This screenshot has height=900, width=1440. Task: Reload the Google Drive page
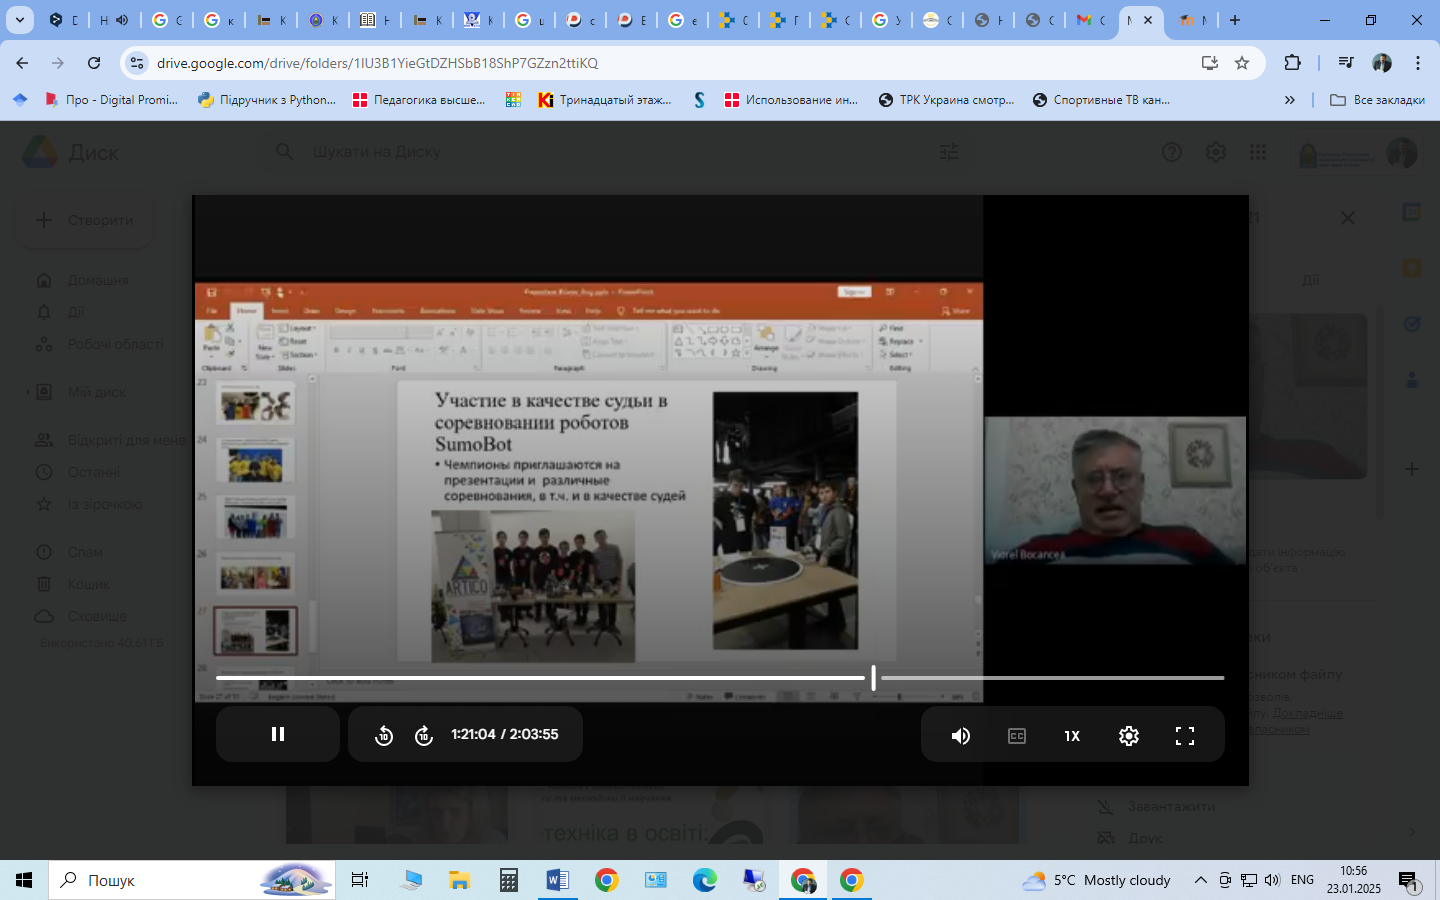coord(94,63)
